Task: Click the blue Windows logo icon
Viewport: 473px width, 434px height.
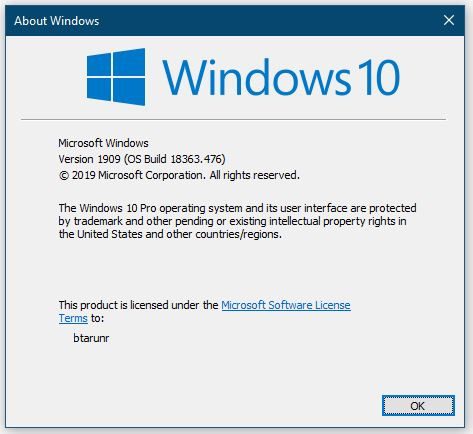Action: pos(116,77)
